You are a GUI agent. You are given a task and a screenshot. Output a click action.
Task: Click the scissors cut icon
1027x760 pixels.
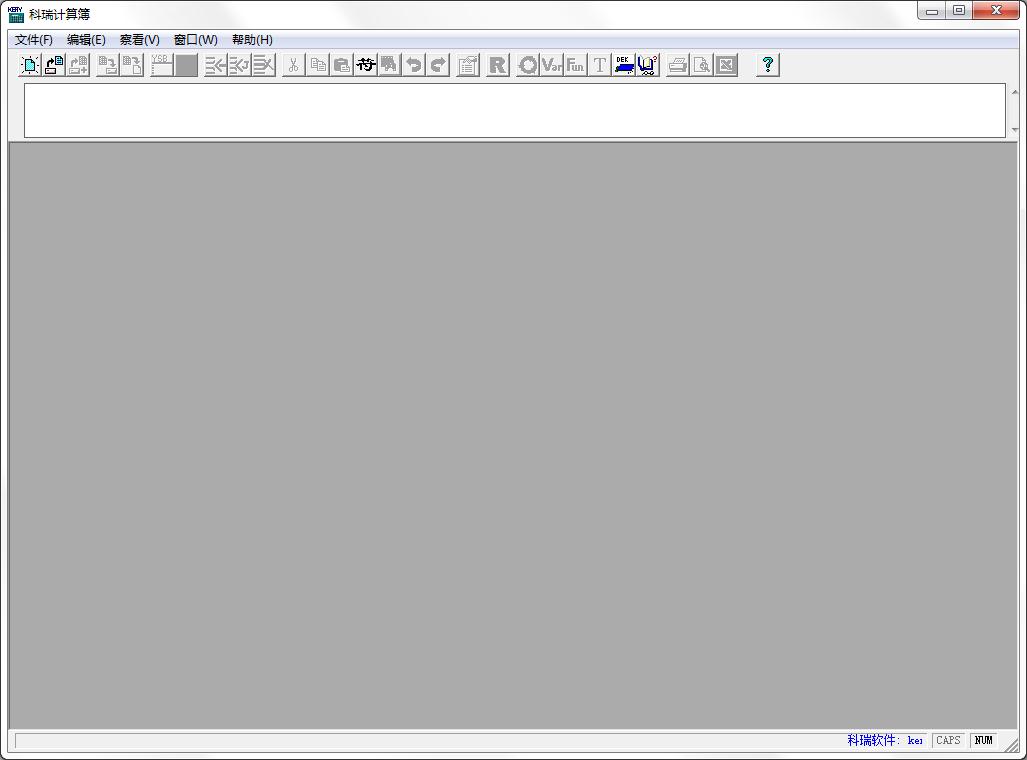(x=293, y=65)
